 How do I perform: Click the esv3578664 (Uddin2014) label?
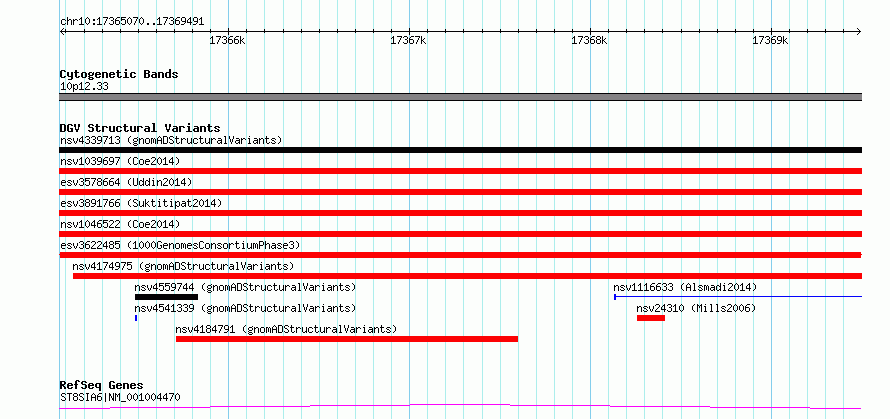pyautogui.click(x=126, y=182)
